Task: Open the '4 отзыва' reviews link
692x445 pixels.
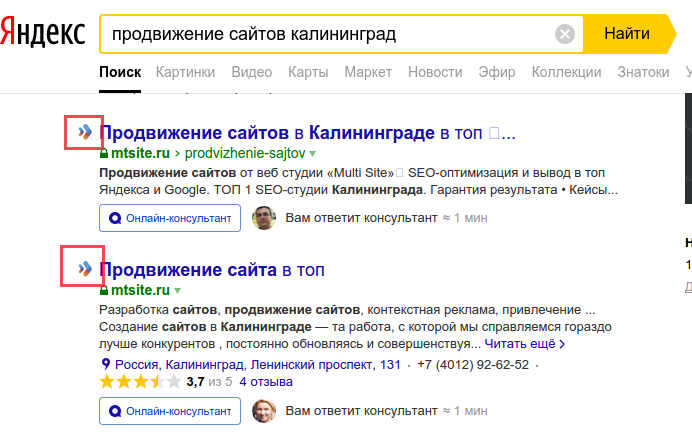Action: click(x=266, y=382)
